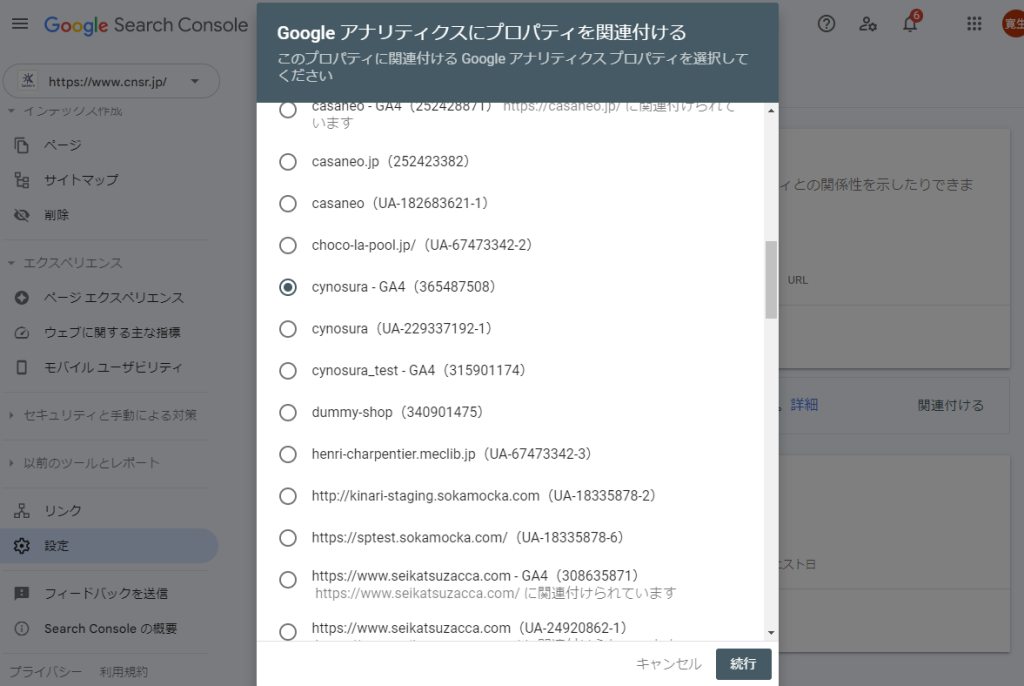Open the 削除 menu item
This screenshot has height=686, width=1024.
[109, 215]
